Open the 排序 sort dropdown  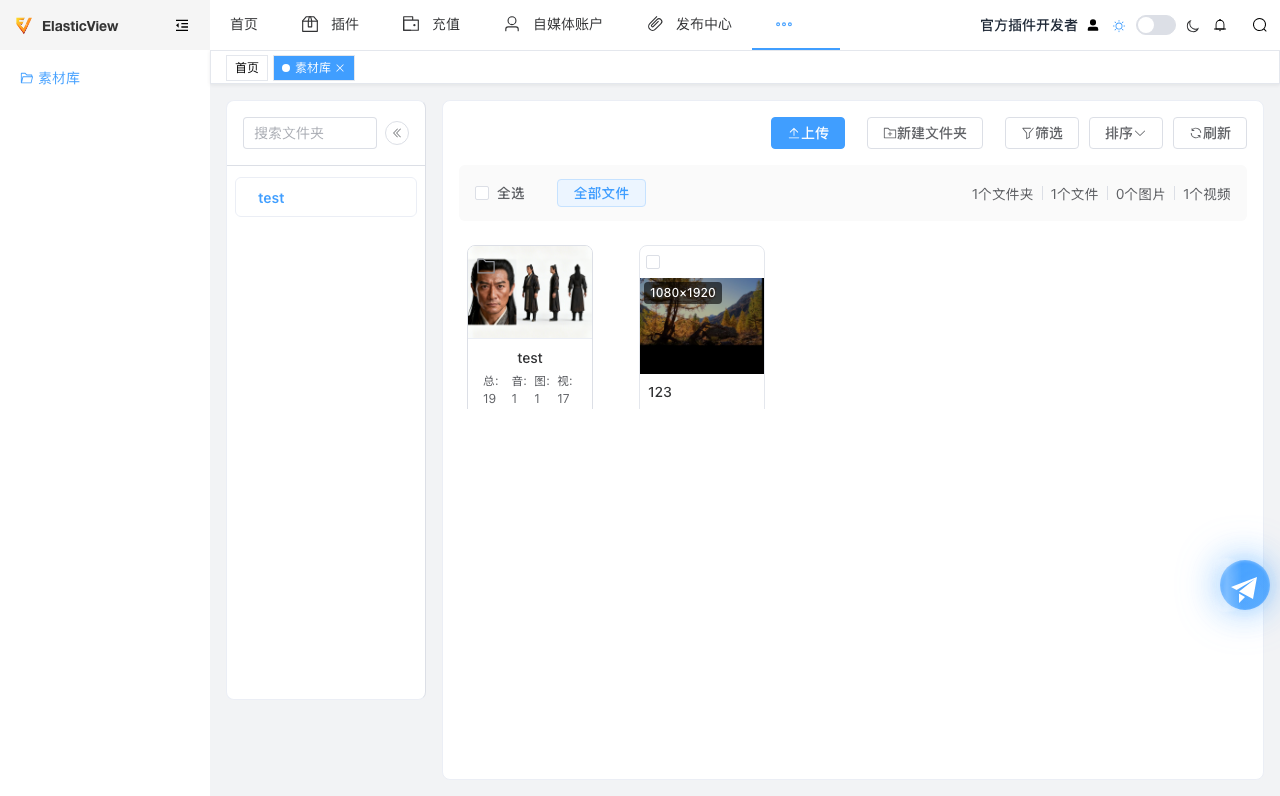click(1125, 132)
